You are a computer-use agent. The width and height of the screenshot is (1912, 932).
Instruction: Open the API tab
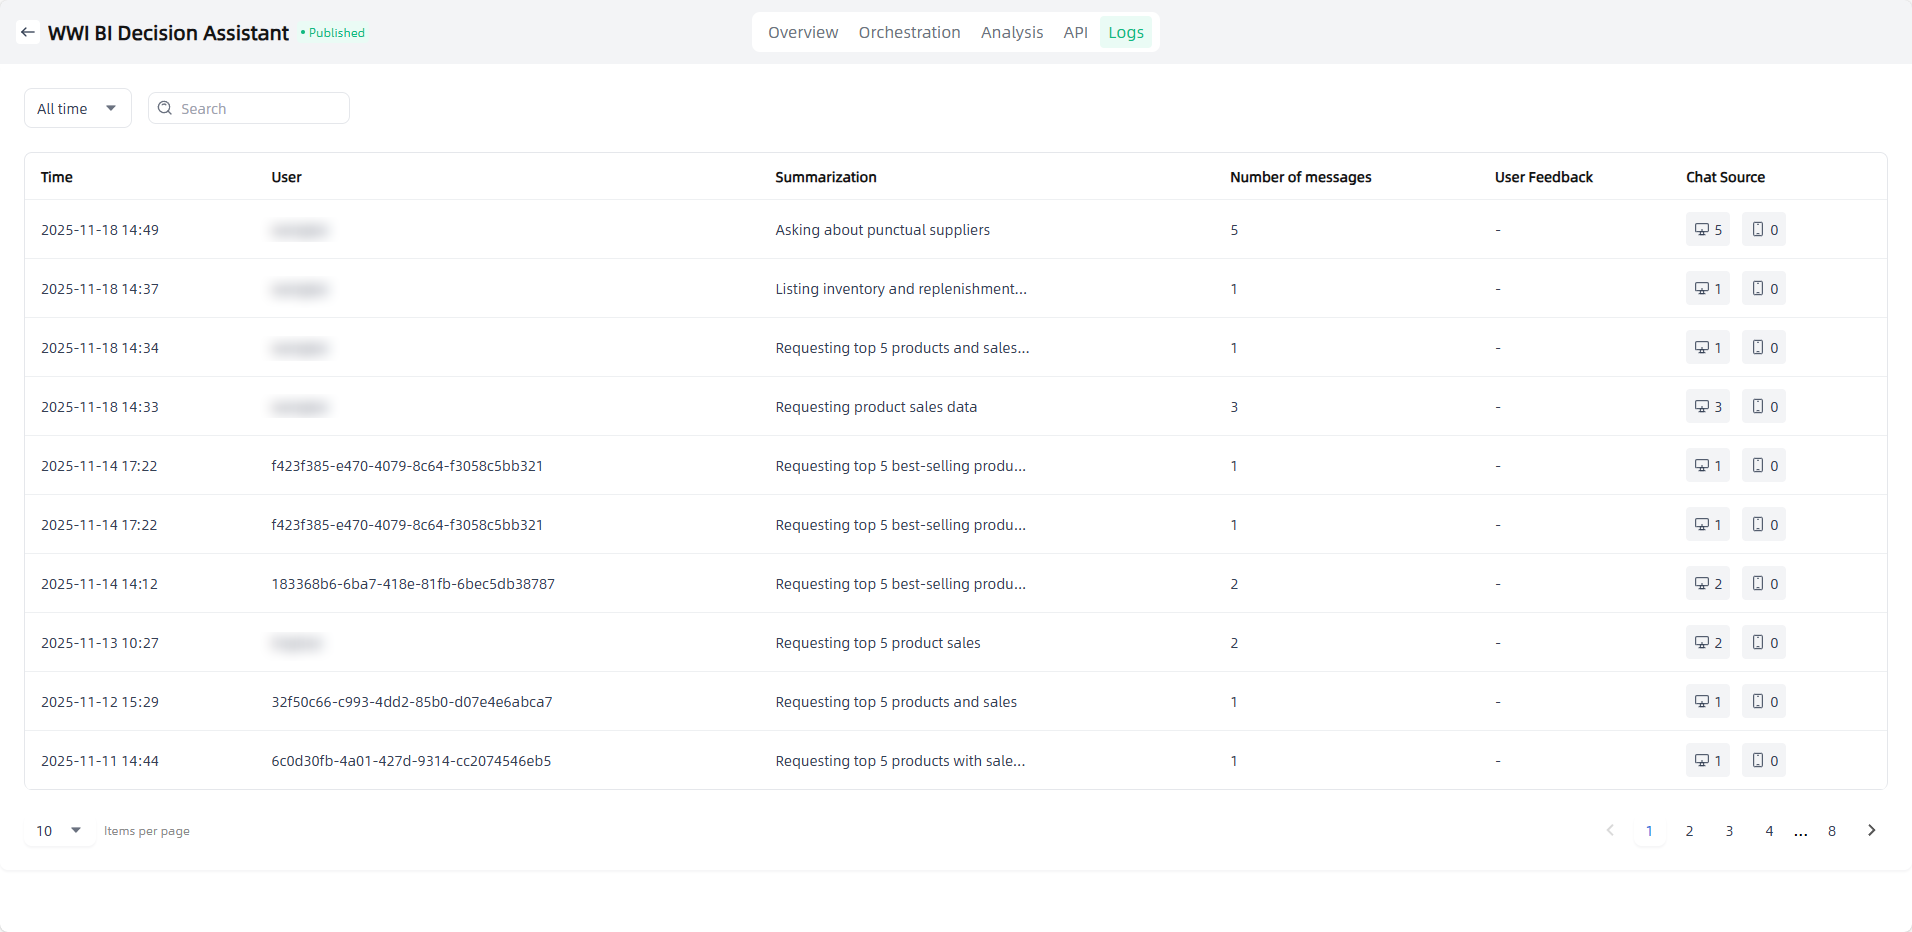[1075, 32]
